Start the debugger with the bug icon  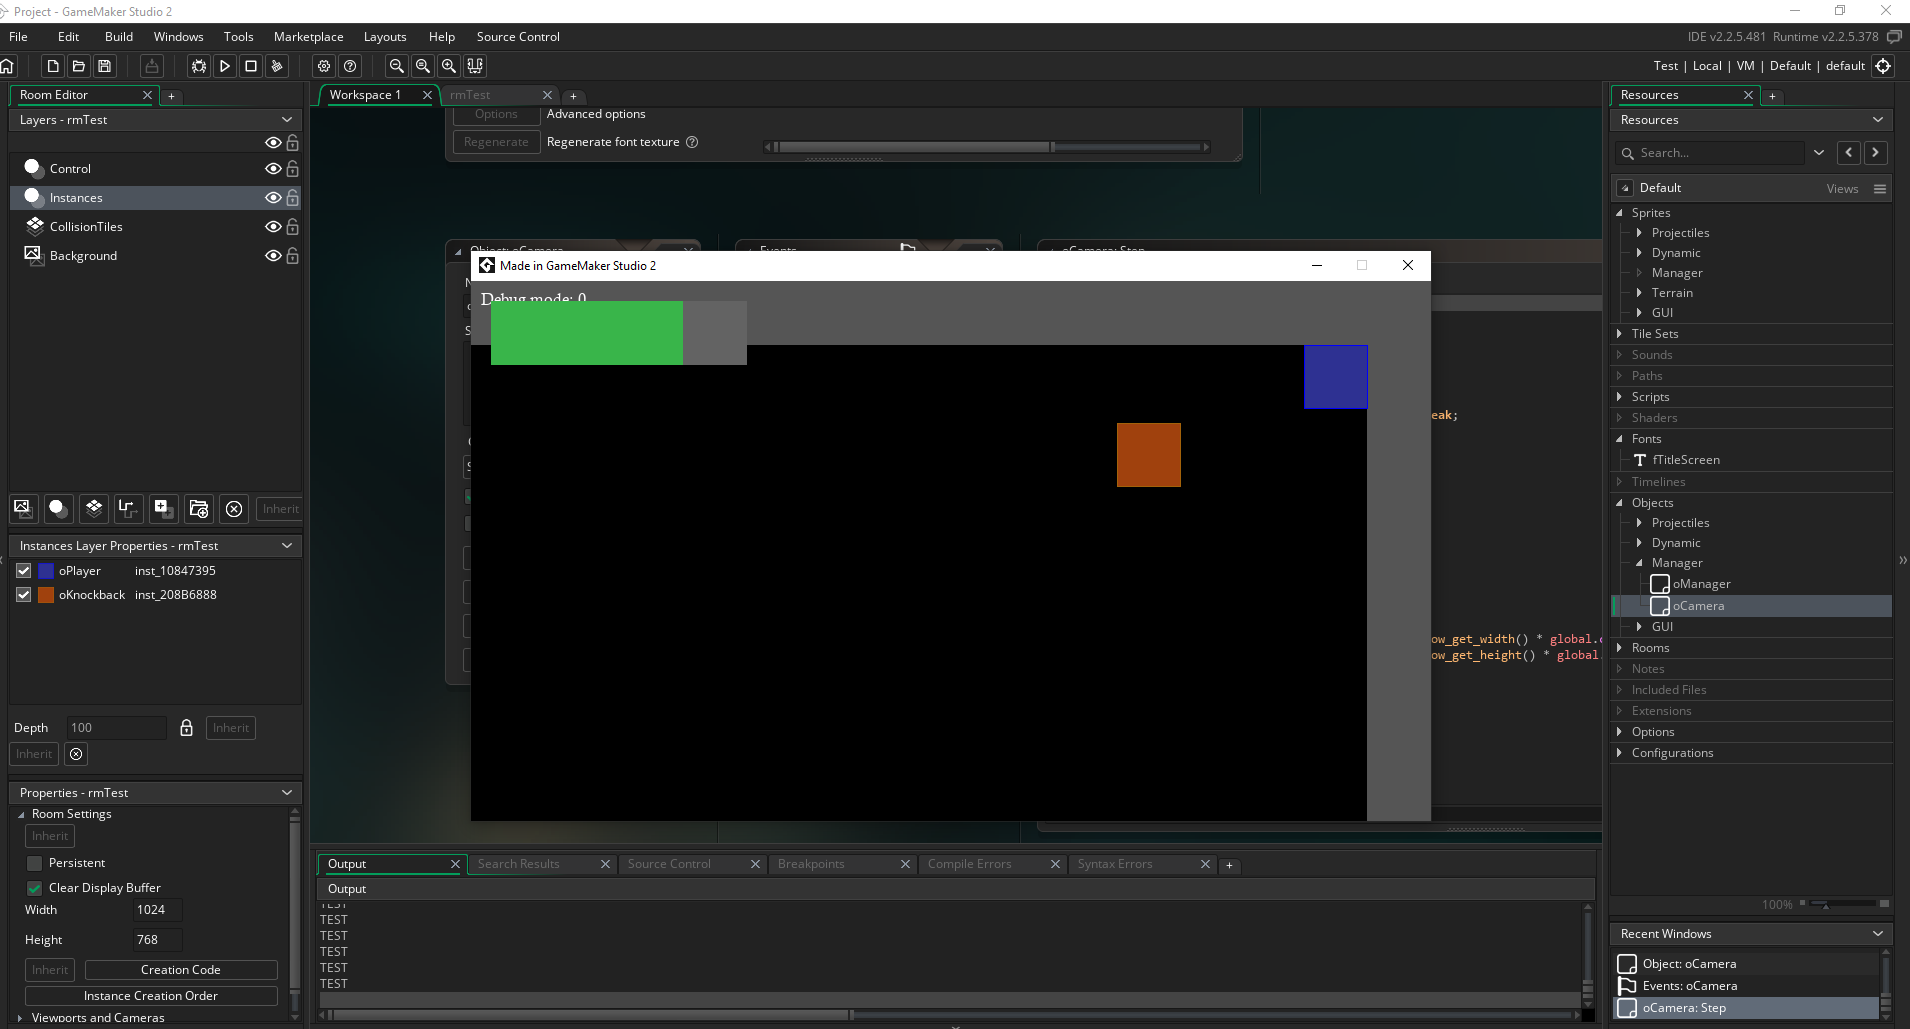pos(199,66)
